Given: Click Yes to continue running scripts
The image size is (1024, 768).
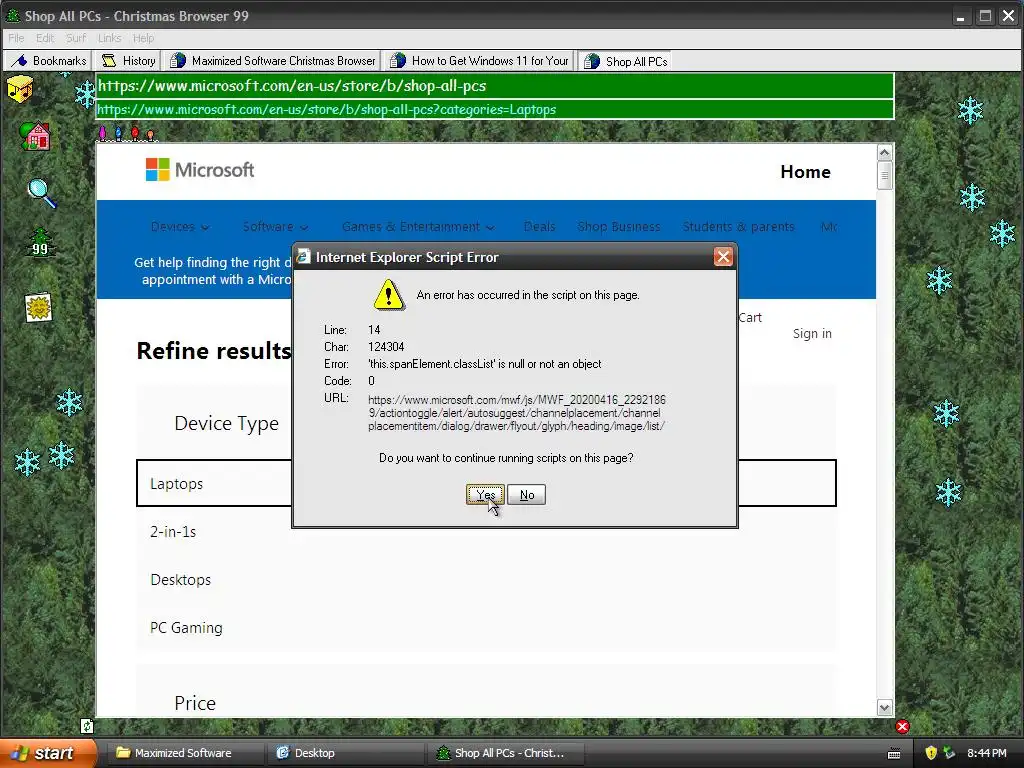Looking at the screenshot, I should tap(485, 495).
